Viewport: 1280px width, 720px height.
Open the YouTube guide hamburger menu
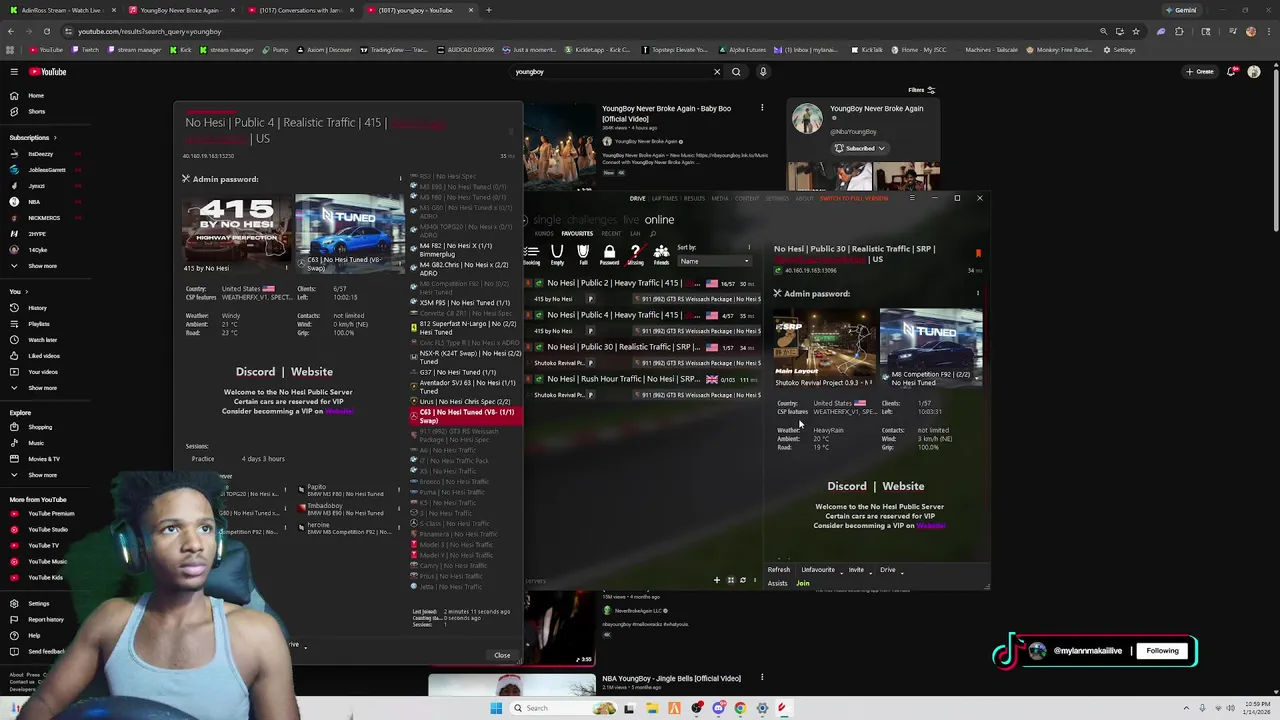pos(14,72)
